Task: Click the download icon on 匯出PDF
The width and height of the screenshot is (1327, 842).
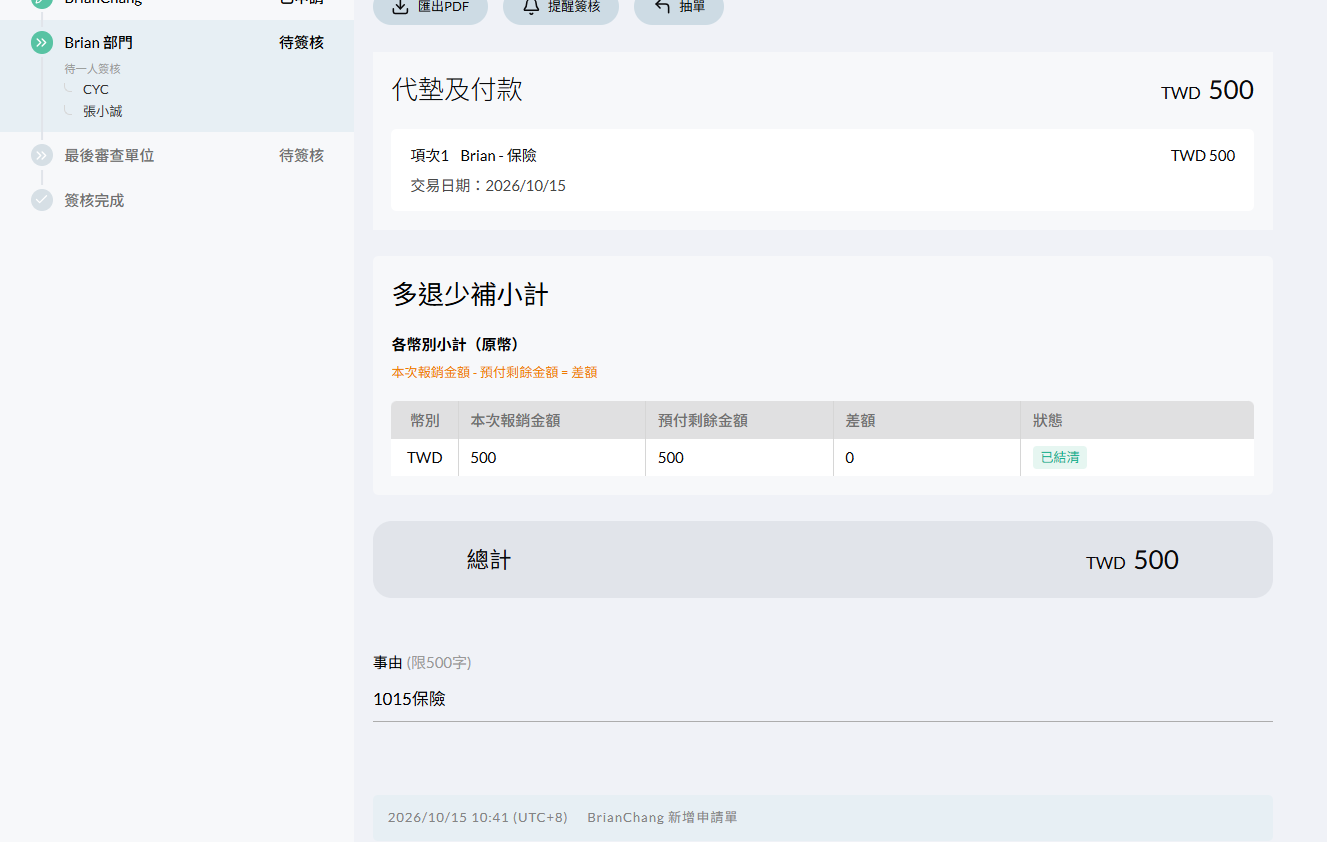Action: [x=400, y=7]
